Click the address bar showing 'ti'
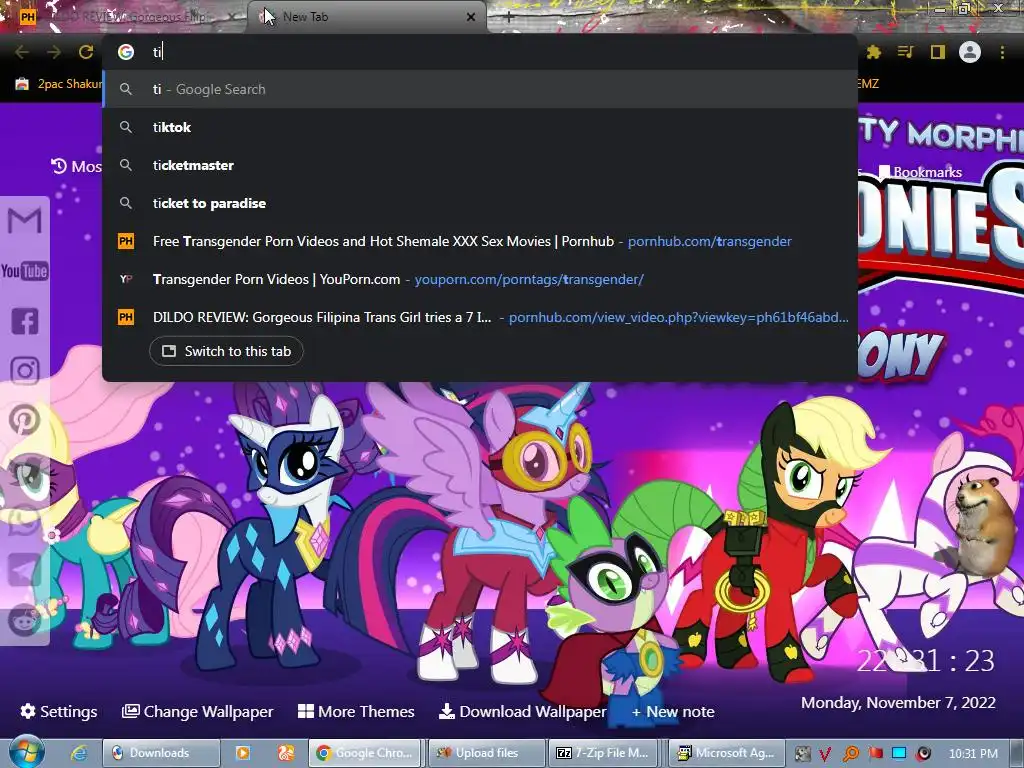Screen dimensions: 1024x768 [x=480, y=52]
